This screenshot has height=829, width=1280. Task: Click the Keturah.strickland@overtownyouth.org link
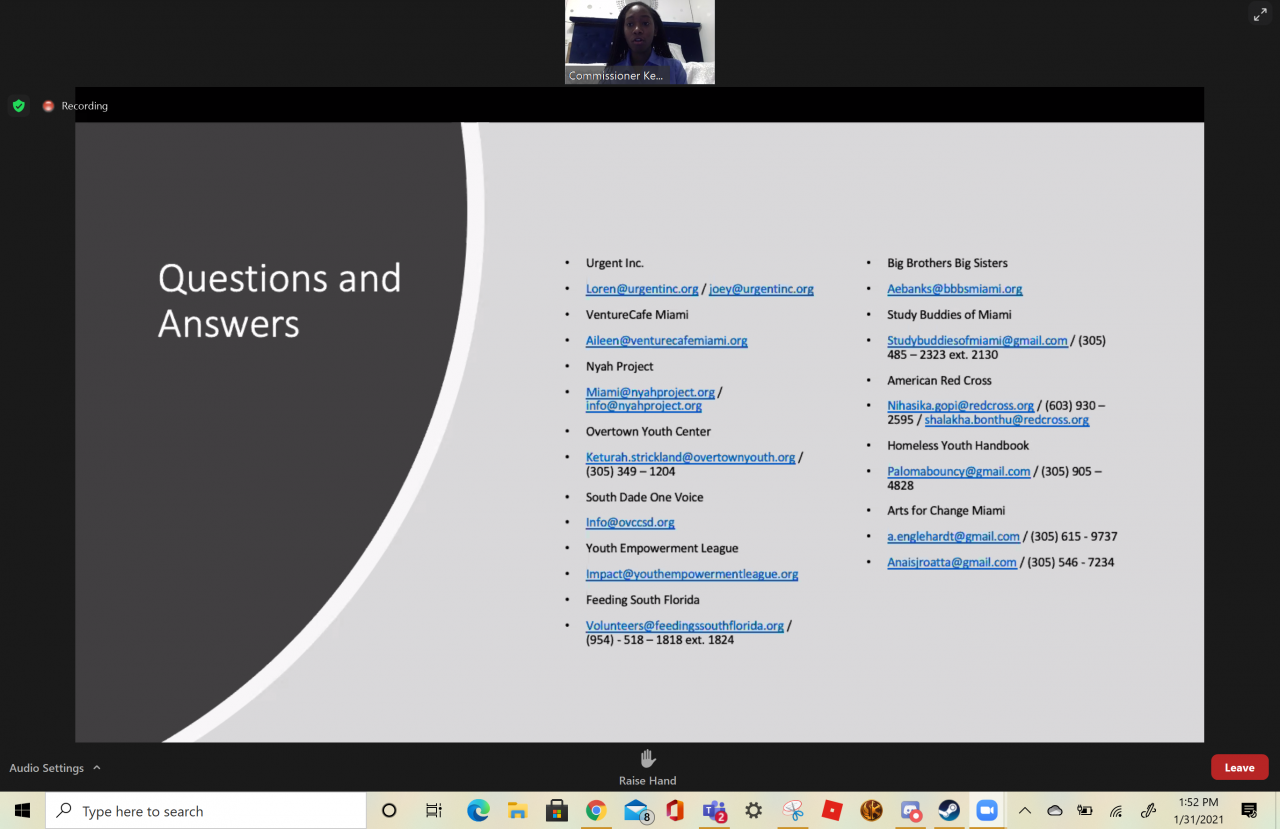[x=691, y=457]
